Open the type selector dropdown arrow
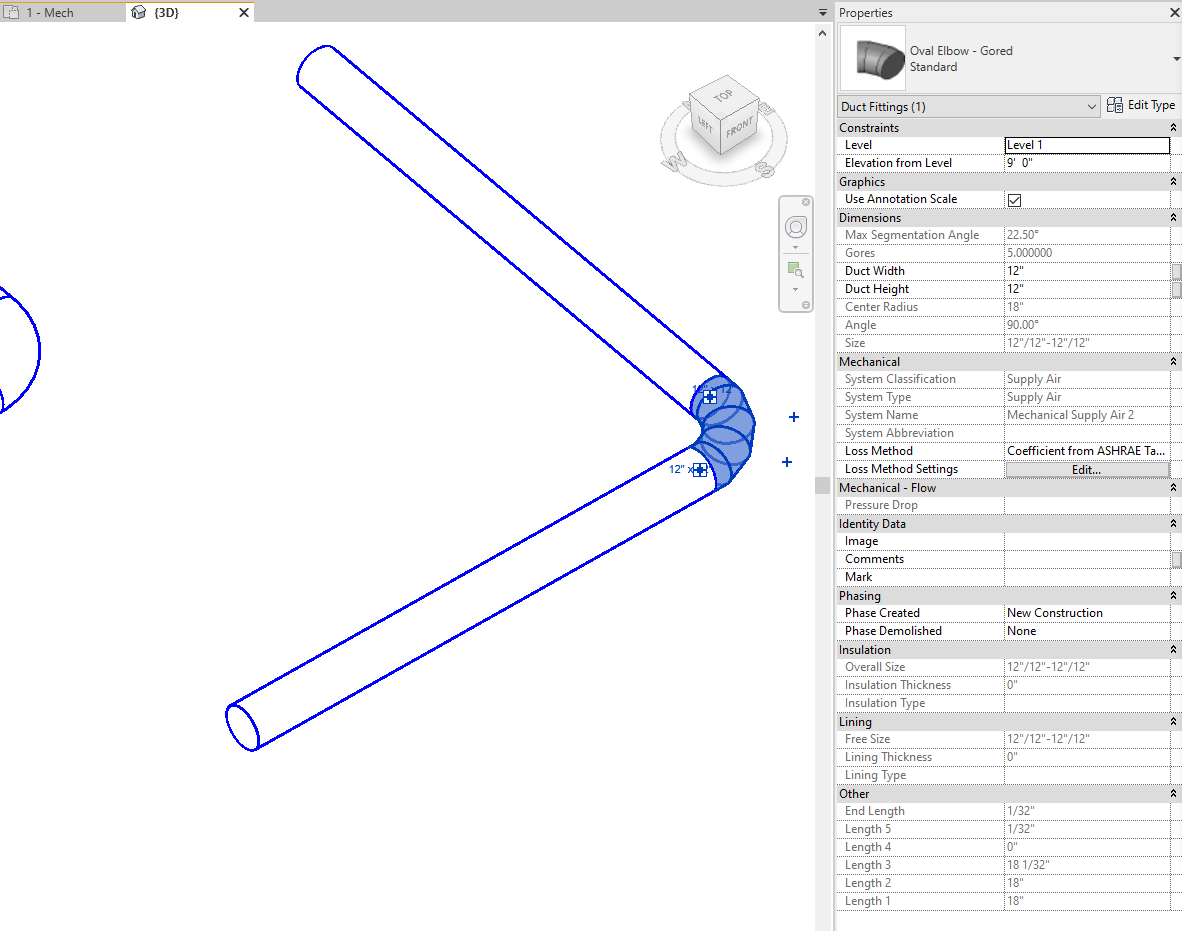 [1176, 59]
